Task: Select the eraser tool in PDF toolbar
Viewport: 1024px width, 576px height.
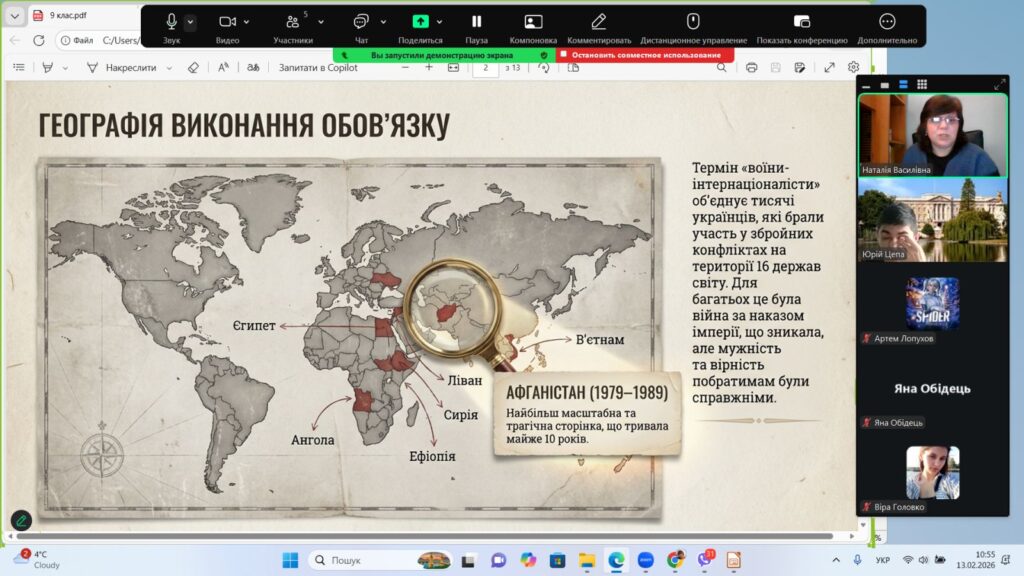Action: click(194, 67)
